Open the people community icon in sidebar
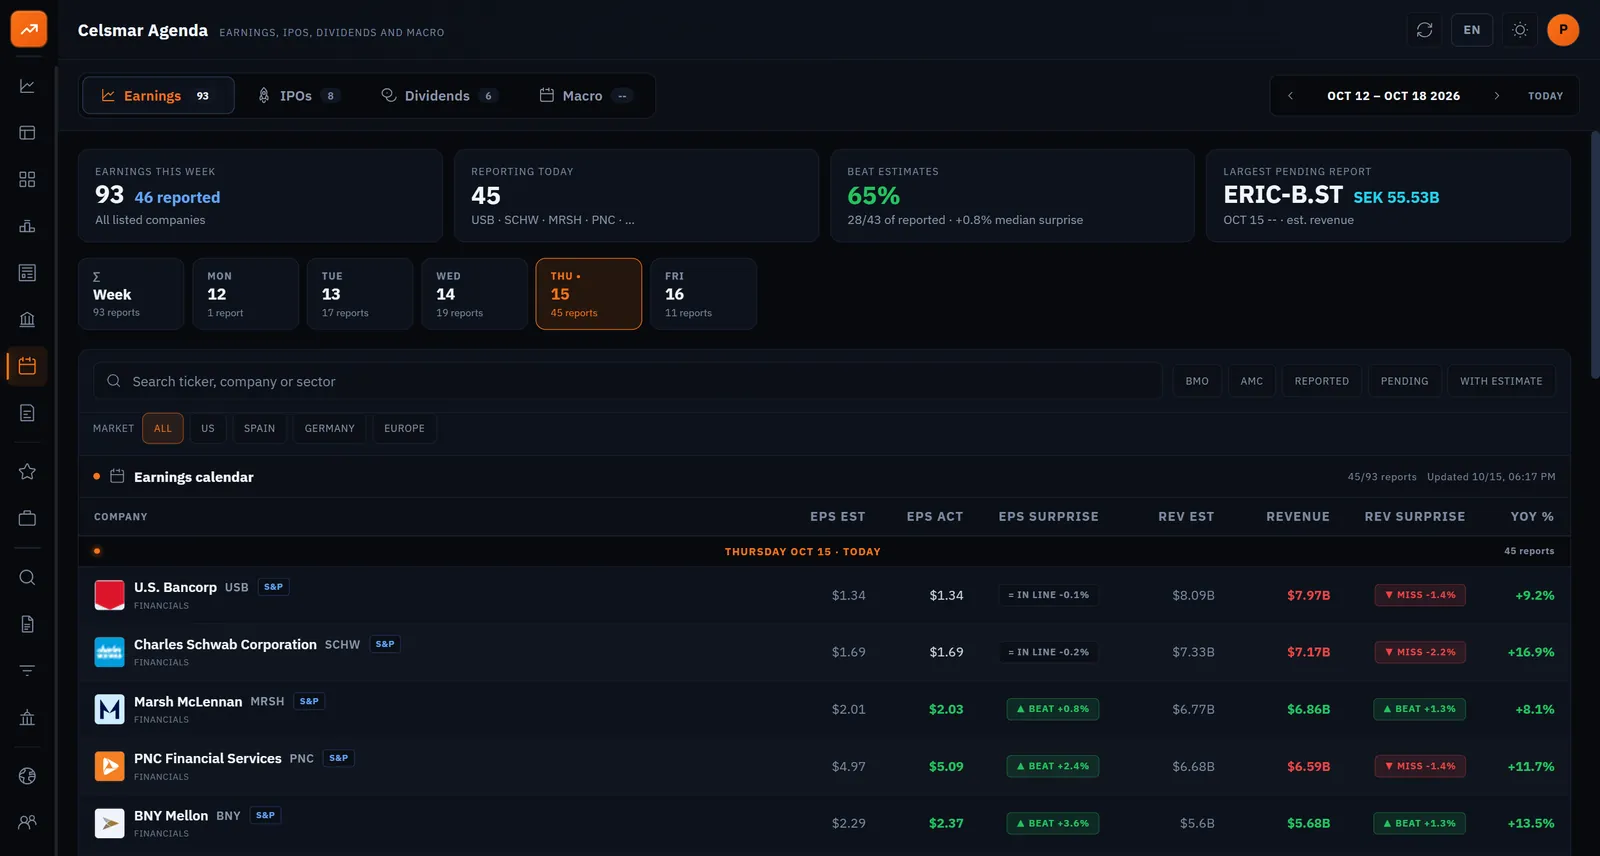 (27, 822)
